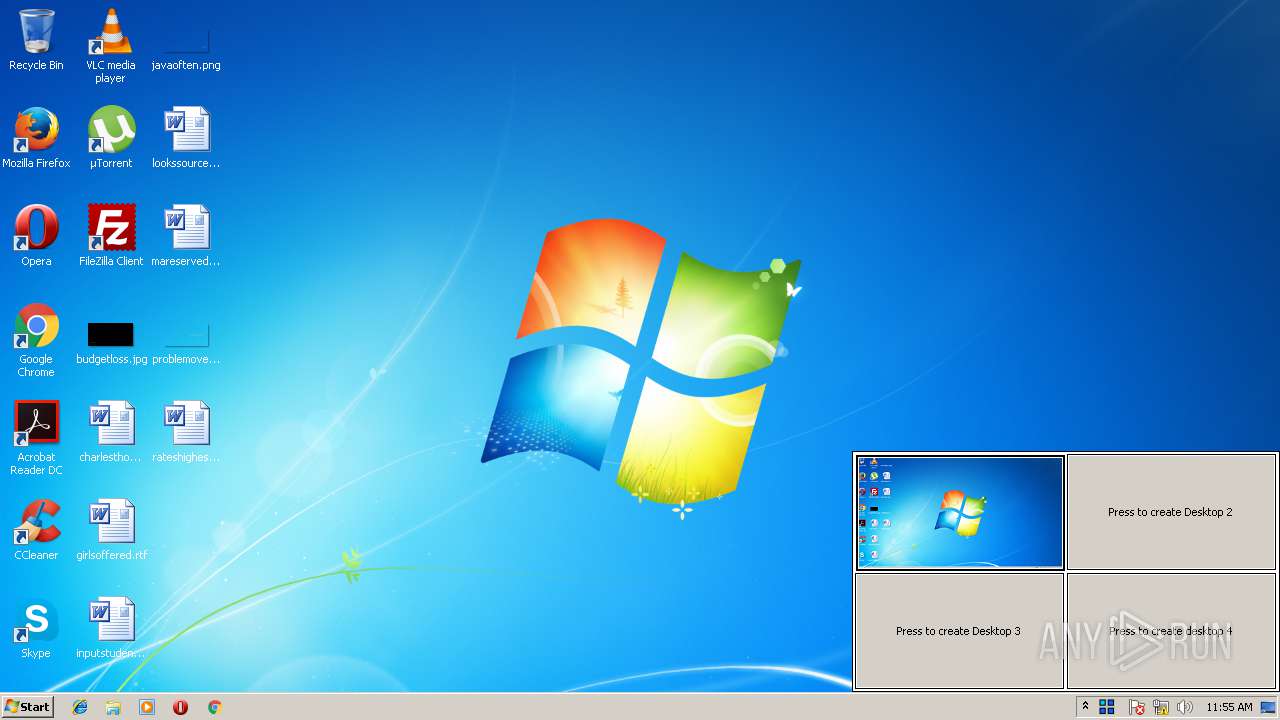This screenshot has height=720, width=1280.
Task: Launch Windows Media Player from taskbar
Action: click(147, 707)
